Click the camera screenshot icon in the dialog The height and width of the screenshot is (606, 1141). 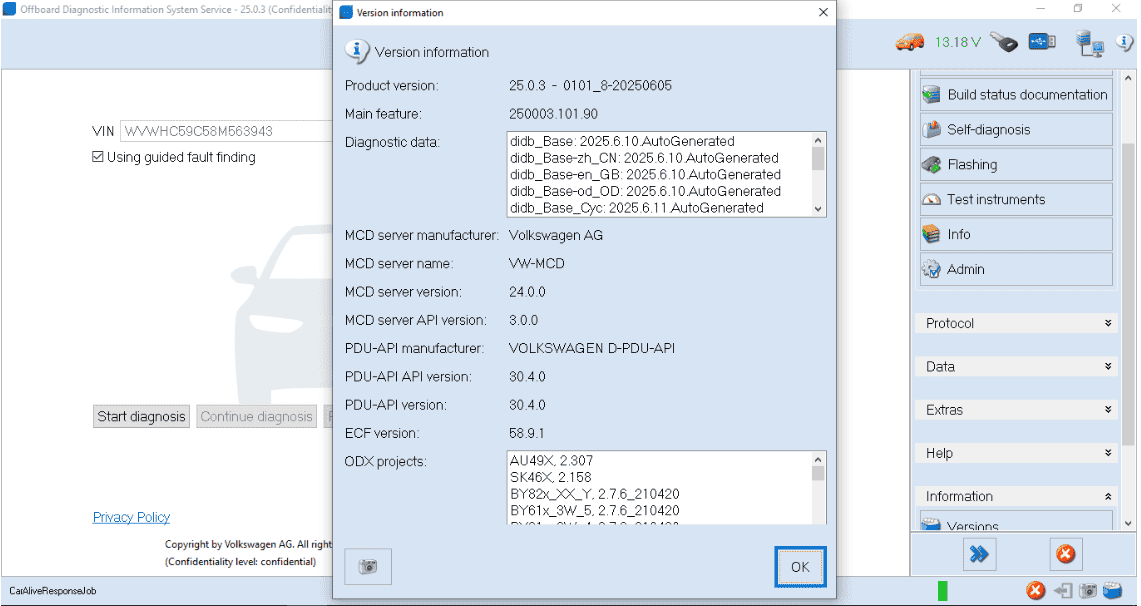367,566
